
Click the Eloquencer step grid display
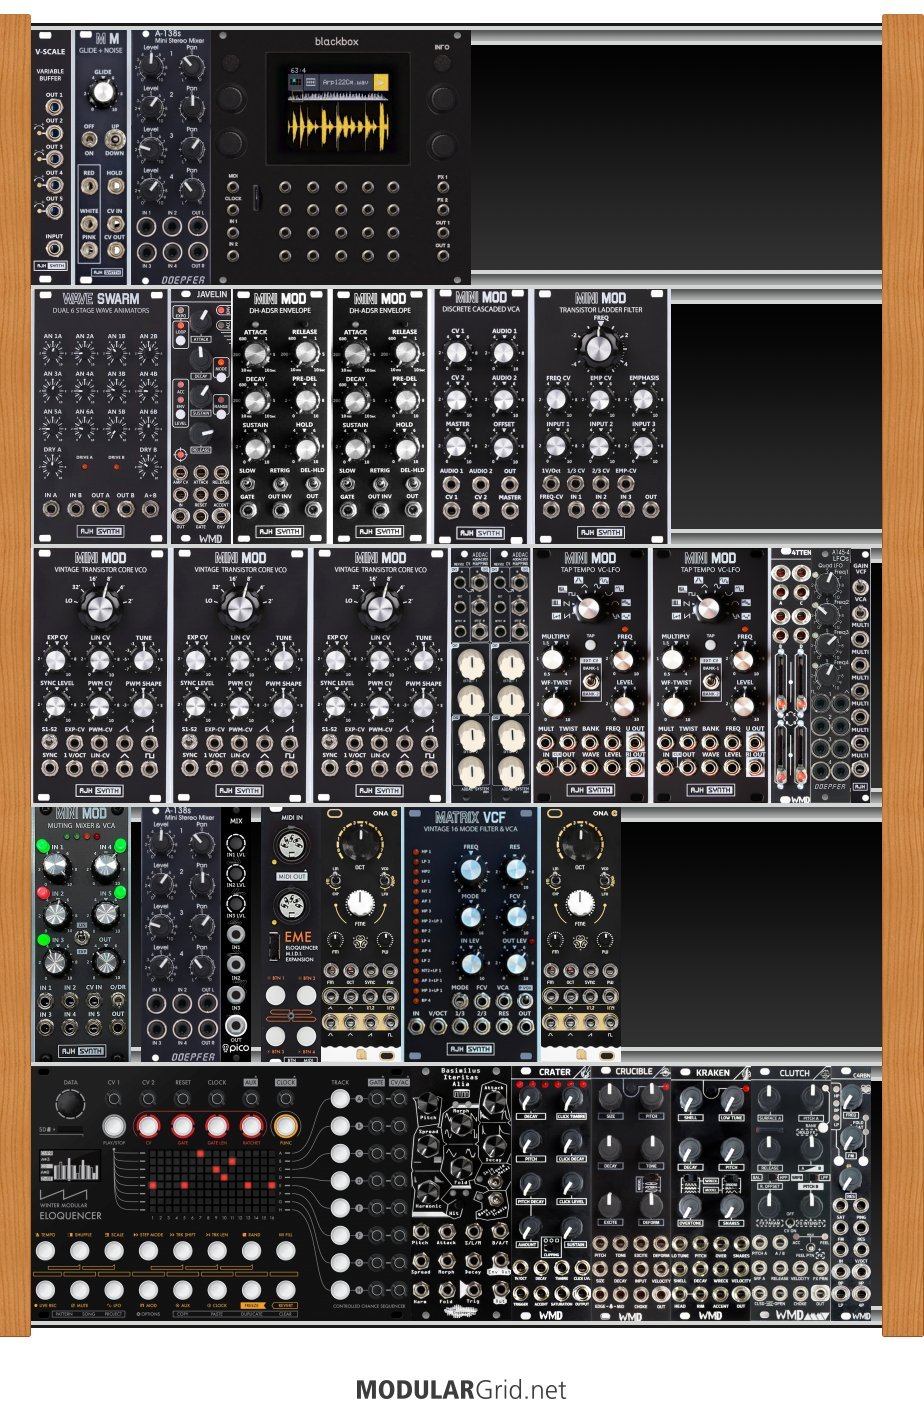[212, 1181]
